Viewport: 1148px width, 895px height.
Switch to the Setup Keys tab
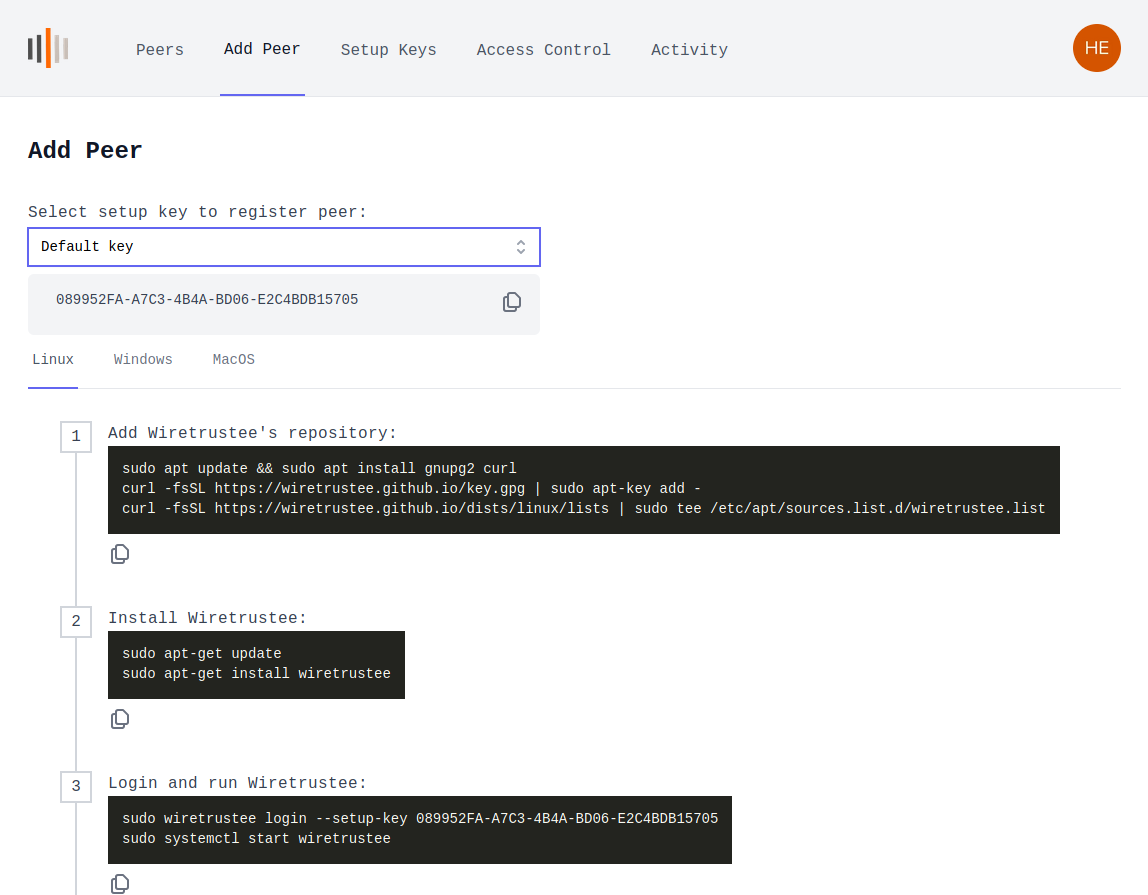pos(388,49)
